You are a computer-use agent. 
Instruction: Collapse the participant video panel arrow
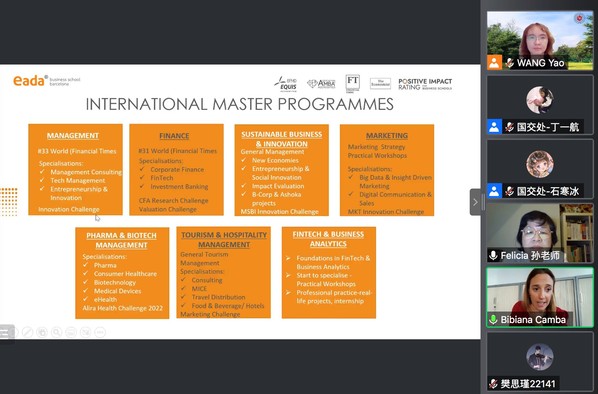pos(475,202)
